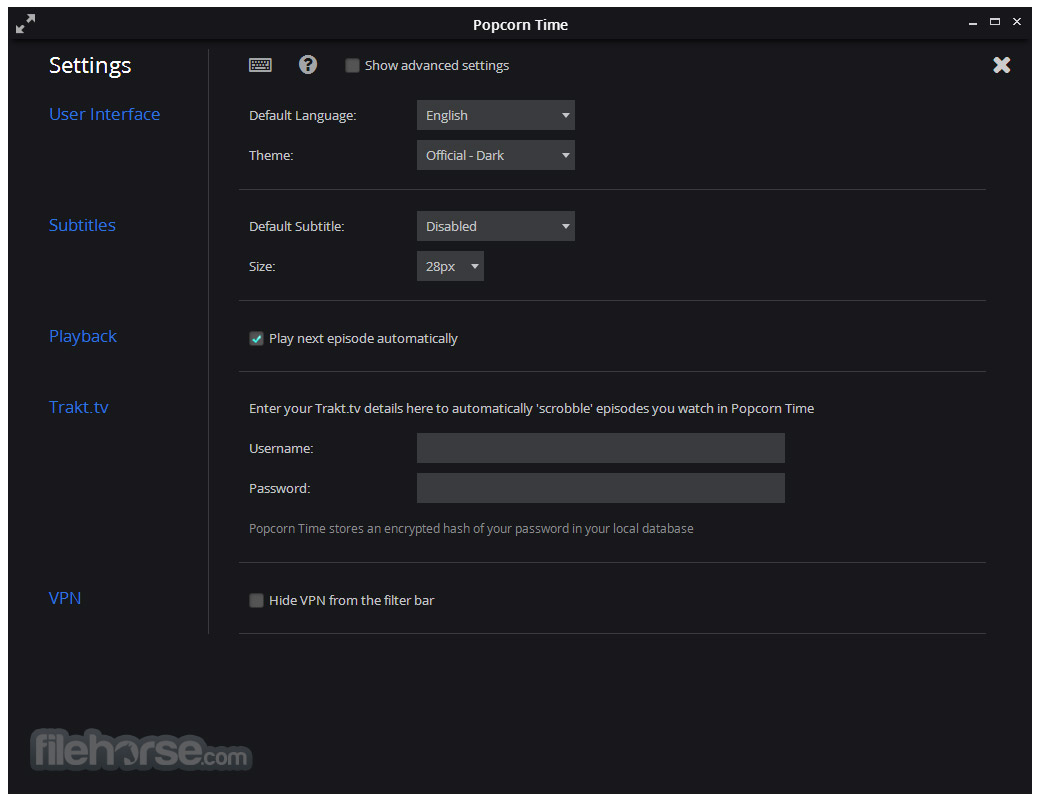The width and height of the screenshot is (1040, 801).
Task: Click the Theme: label
Action: click(271, 155)
